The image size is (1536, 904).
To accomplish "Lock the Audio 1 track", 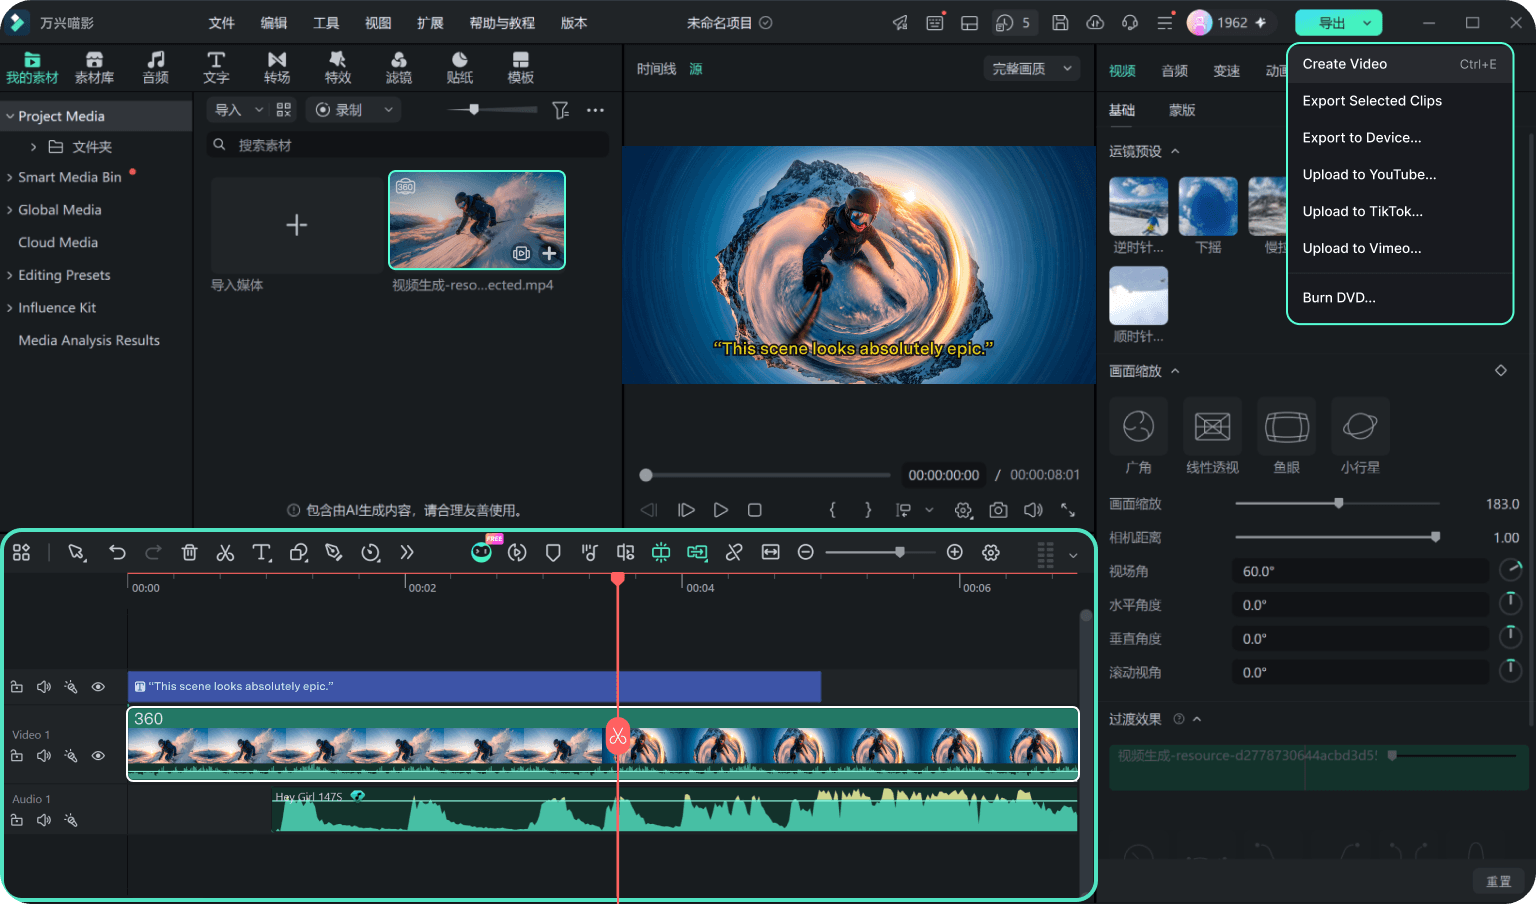I will click(x=17, y=820).
